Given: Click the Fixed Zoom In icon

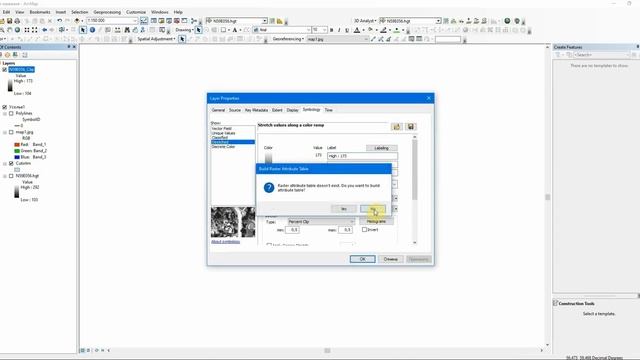Looking at the screenshot, I should point(27,30).
